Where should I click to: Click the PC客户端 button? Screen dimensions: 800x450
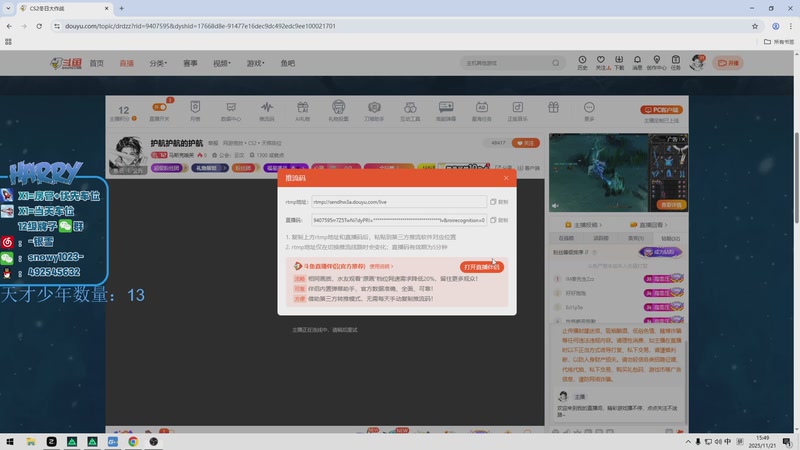click(661, 110)
